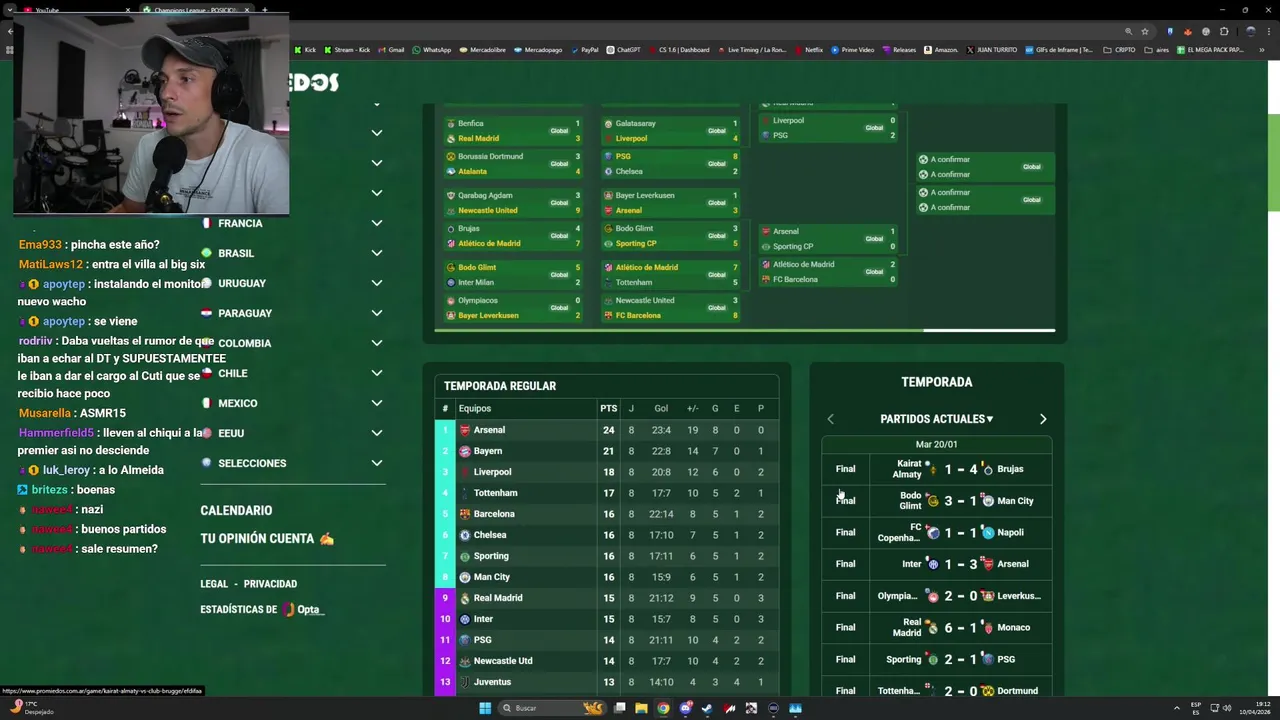Viewport: 1280px width, 720px height.
Task: Open Steam from the taskbar
Action: 707,708
